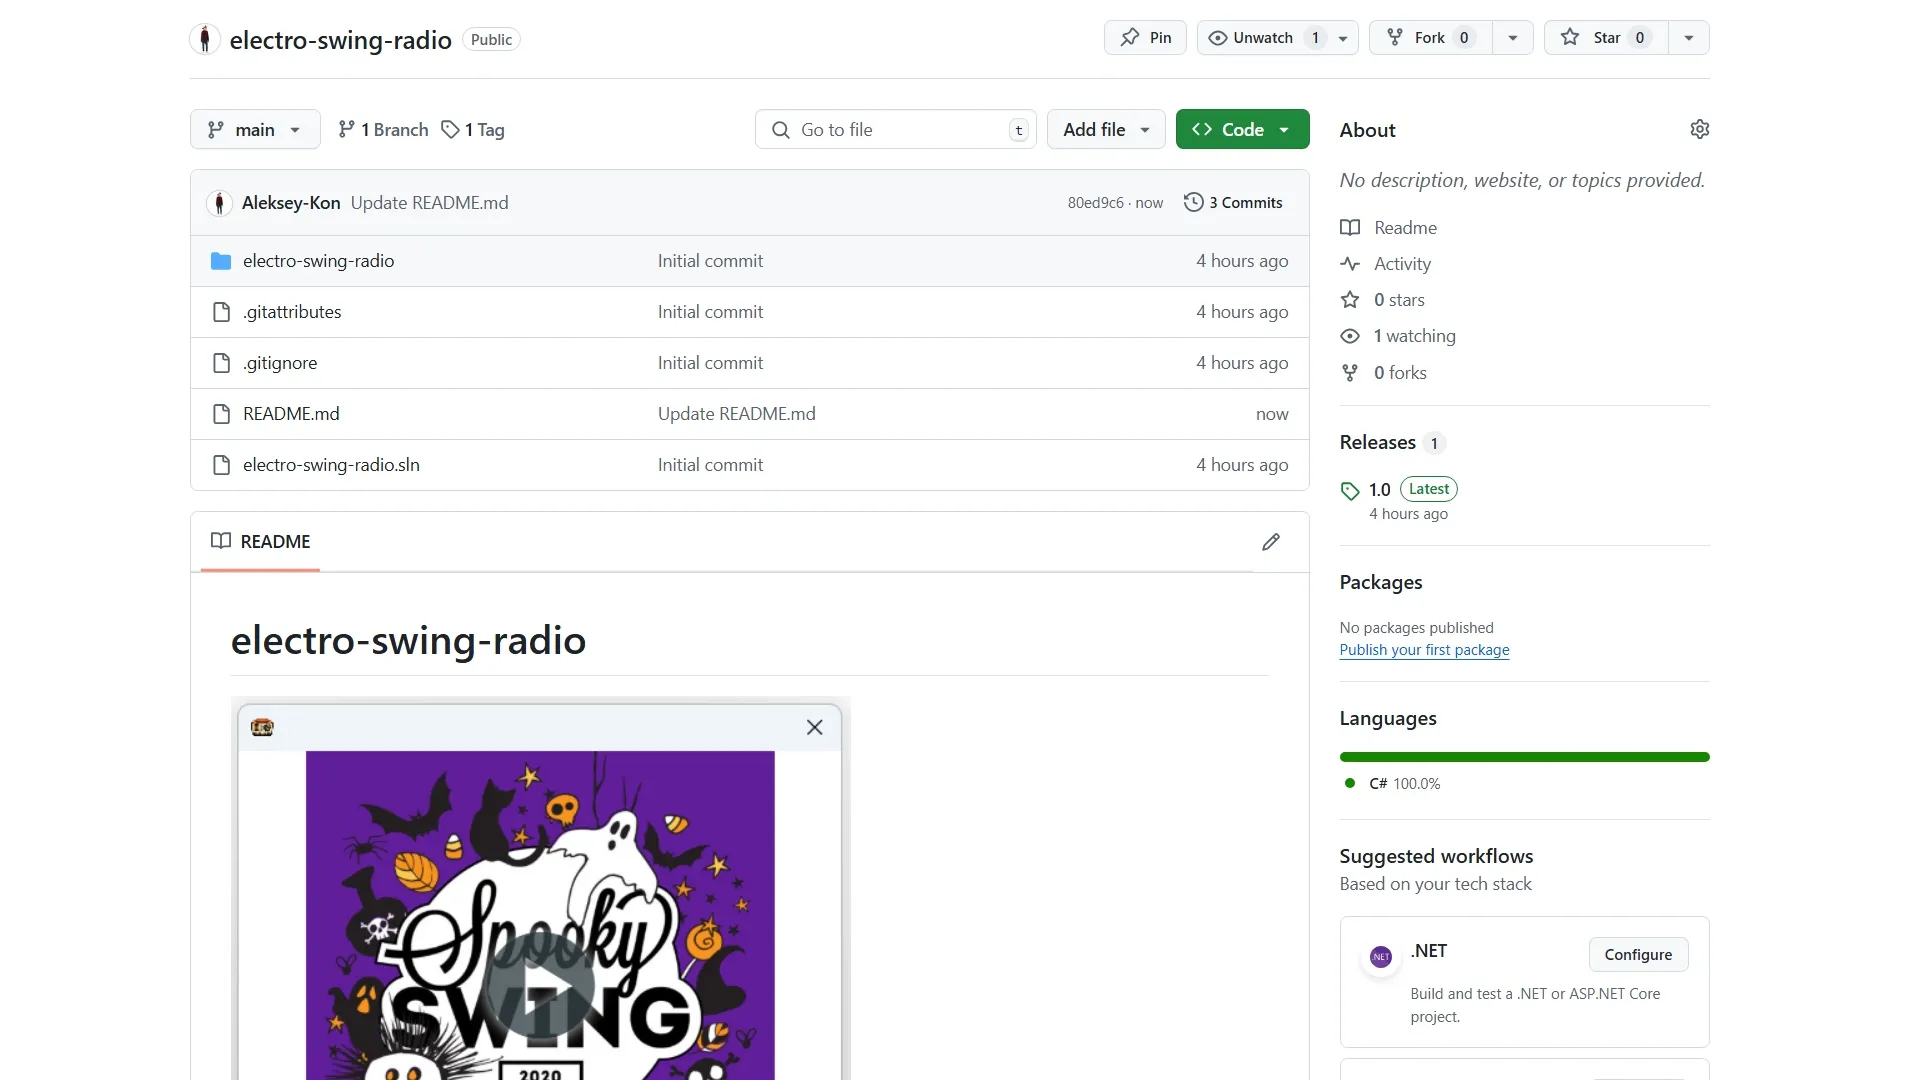View the 1 Branch link

[x=383, y=129]
